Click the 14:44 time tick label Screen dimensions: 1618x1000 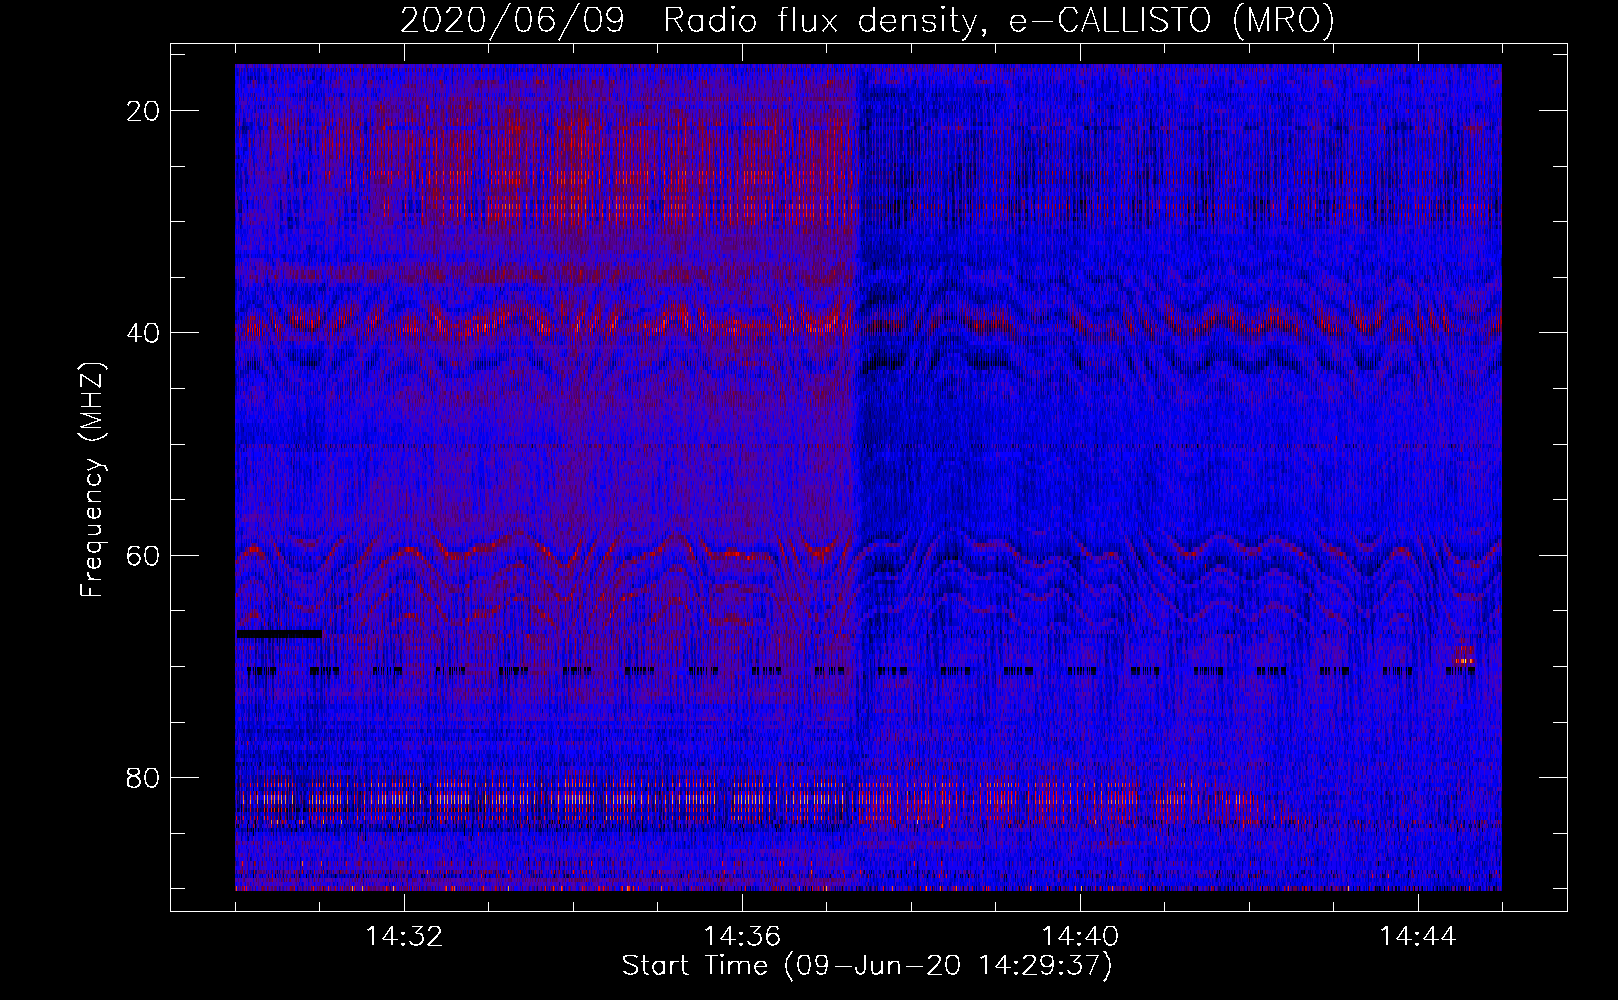[1418, 937]
